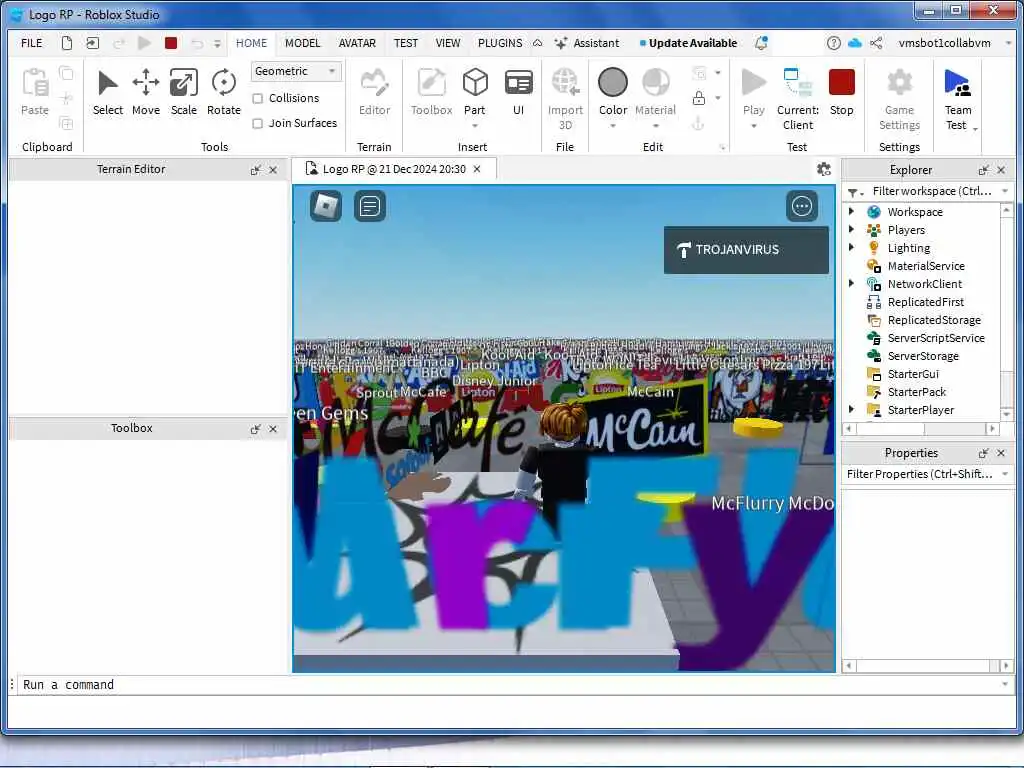The height and width of the screenshot is (768, 1024).
Task: Close the Terrain Editor panel
Action: [x=273, y=170]
